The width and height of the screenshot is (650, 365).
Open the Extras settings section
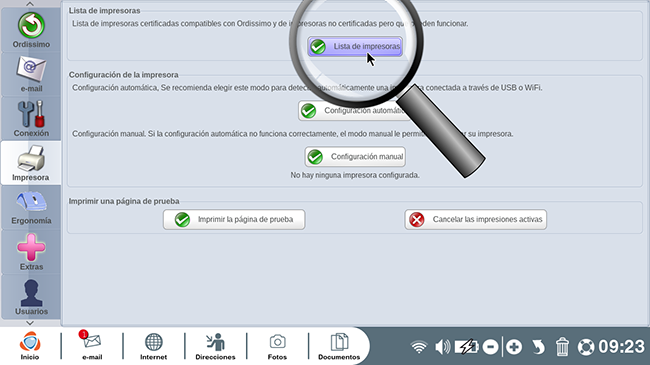[31, 252]
